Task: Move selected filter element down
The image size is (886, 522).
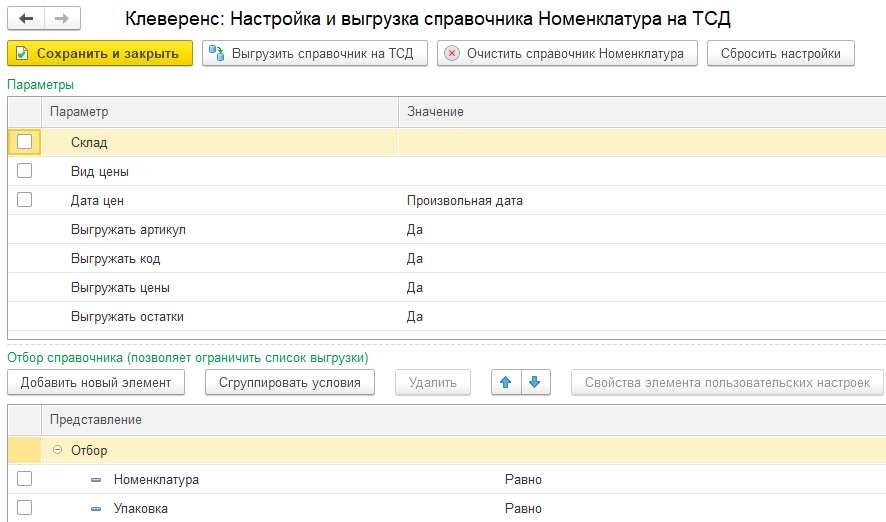Action: tap(535, 382)
